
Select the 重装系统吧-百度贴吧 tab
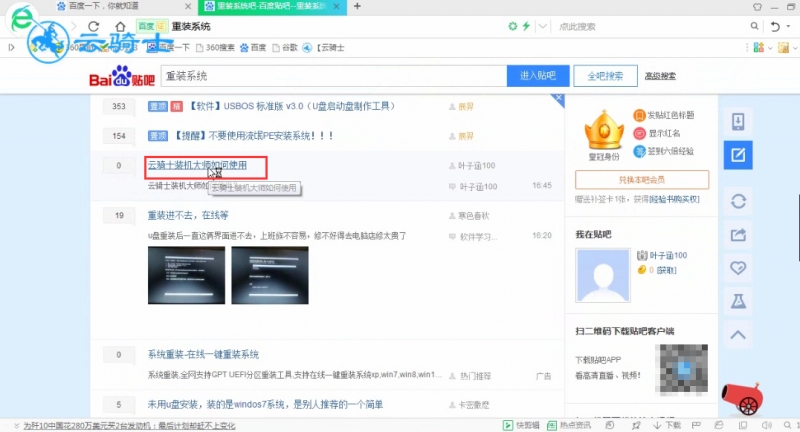(270, 7)
